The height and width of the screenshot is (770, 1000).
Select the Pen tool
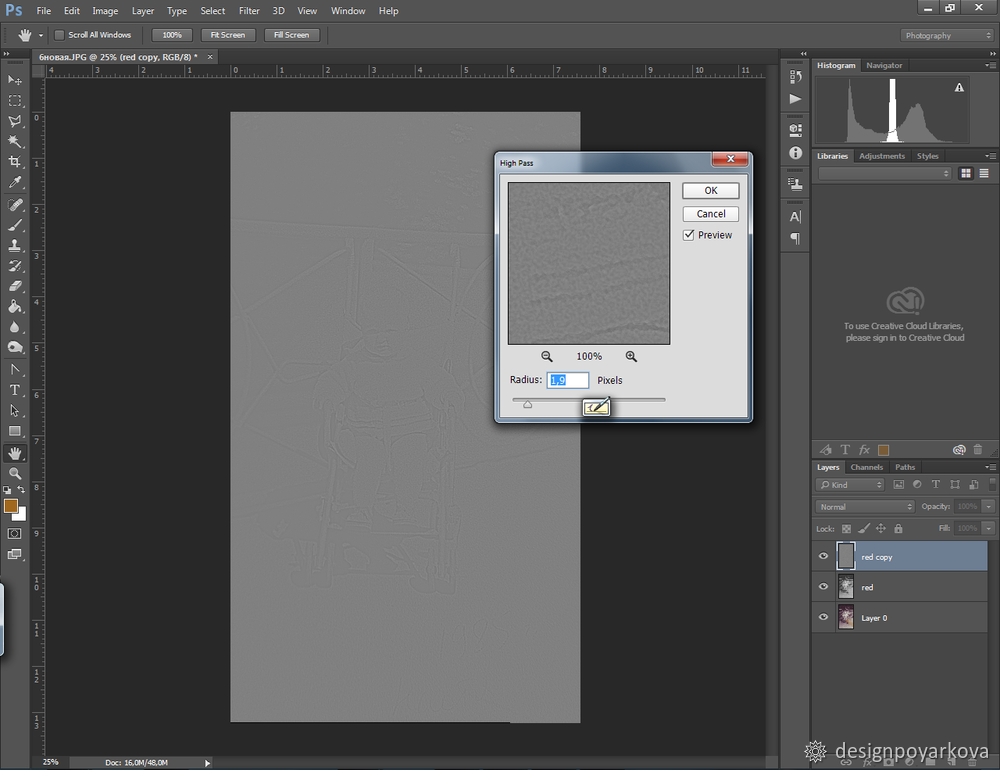pyautogui.click(x=15, y=369)
